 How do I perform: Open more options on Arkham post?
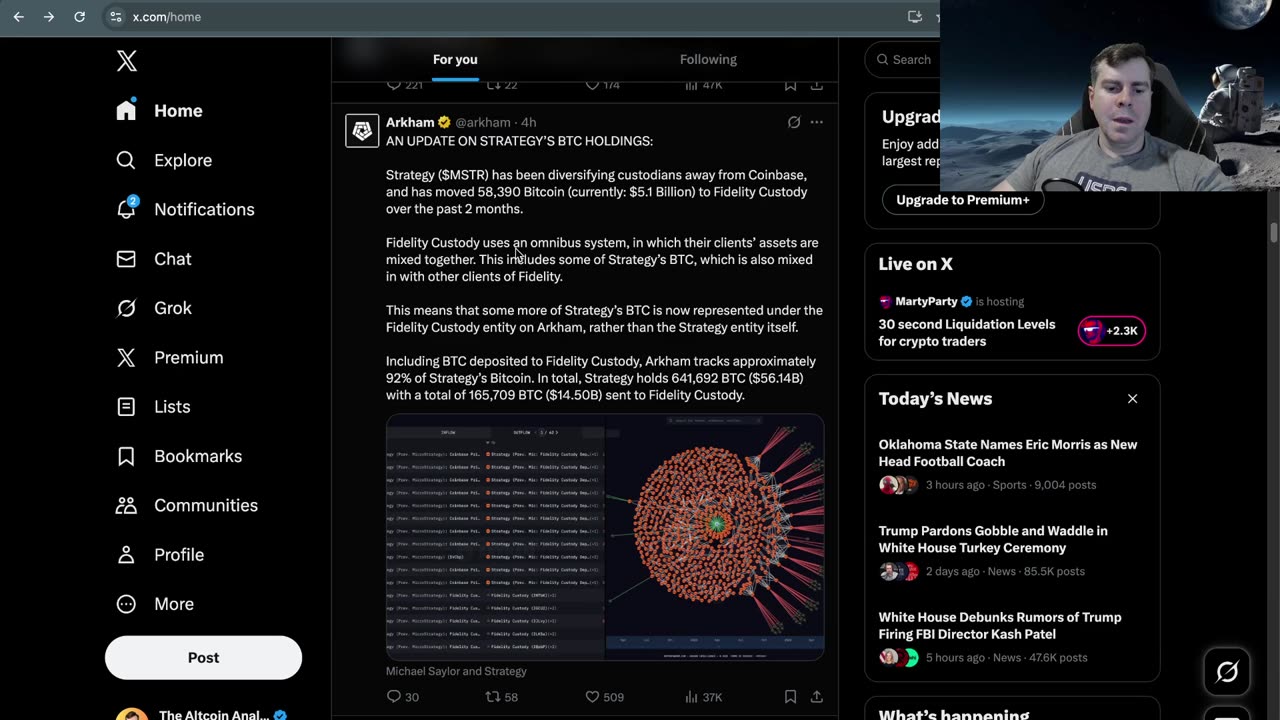tap(817, 122)
